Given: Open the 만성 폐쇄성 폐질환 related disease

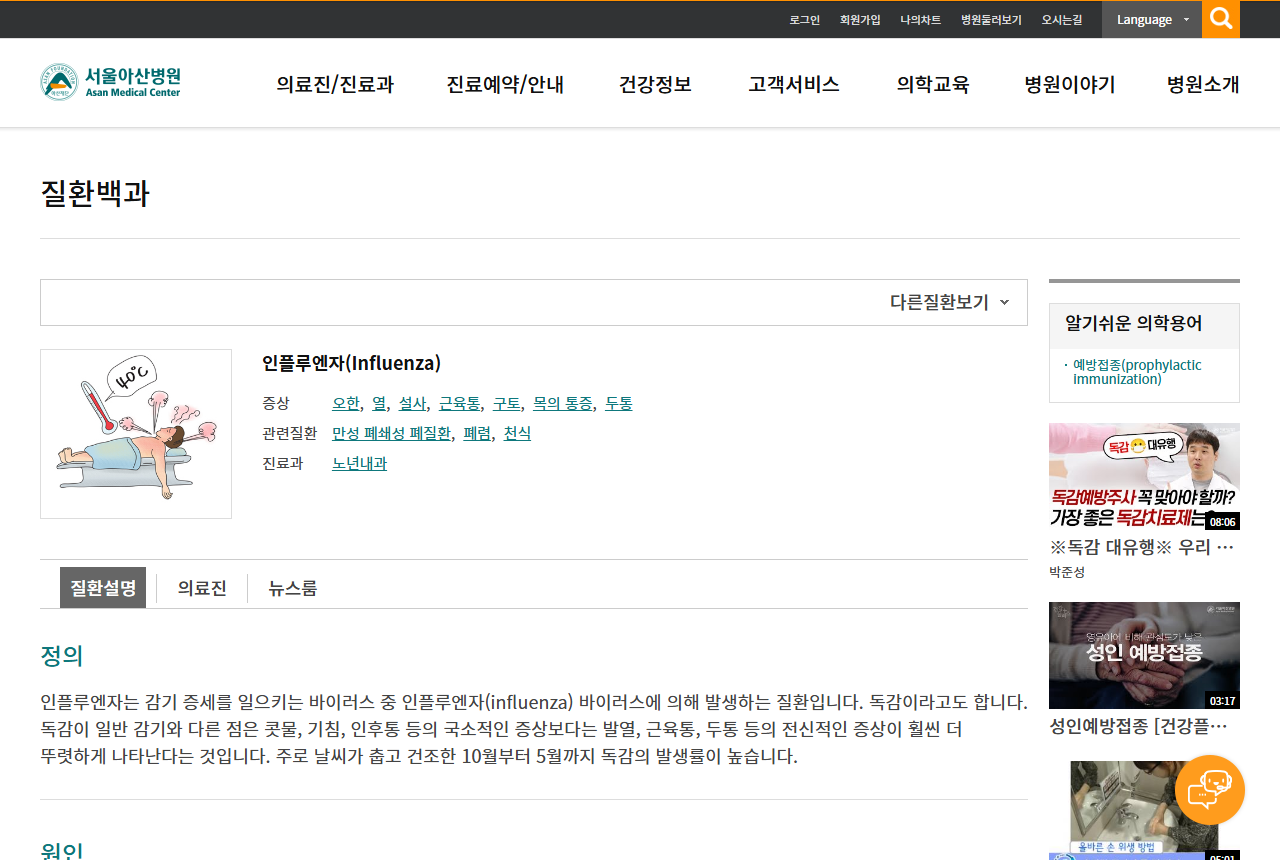Looking at the screenshot, I should coord(392,433).
